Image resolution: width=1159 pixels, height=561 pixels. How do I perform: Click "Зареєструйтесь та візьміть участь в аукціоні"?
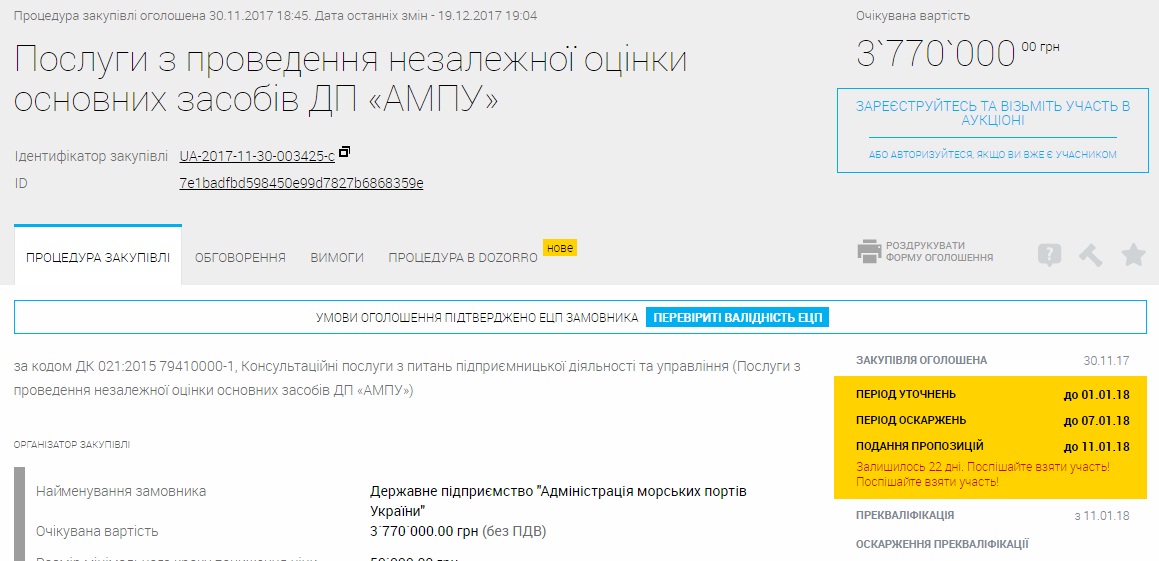(x=992, y=113)
